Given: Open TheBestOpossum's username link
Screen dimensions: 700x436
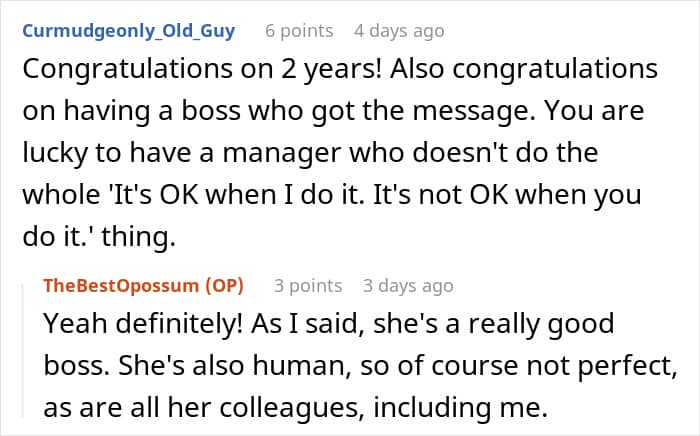Looking at the screenshot, I should [121, 286].
